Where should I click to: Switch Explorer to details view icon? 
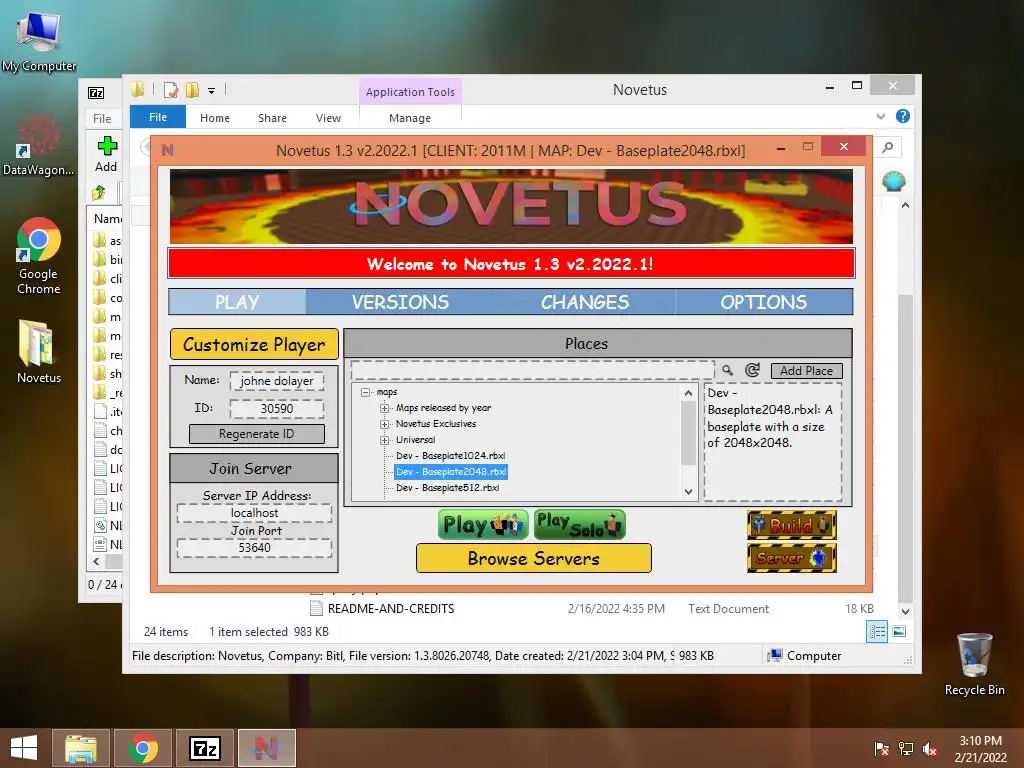877,631
